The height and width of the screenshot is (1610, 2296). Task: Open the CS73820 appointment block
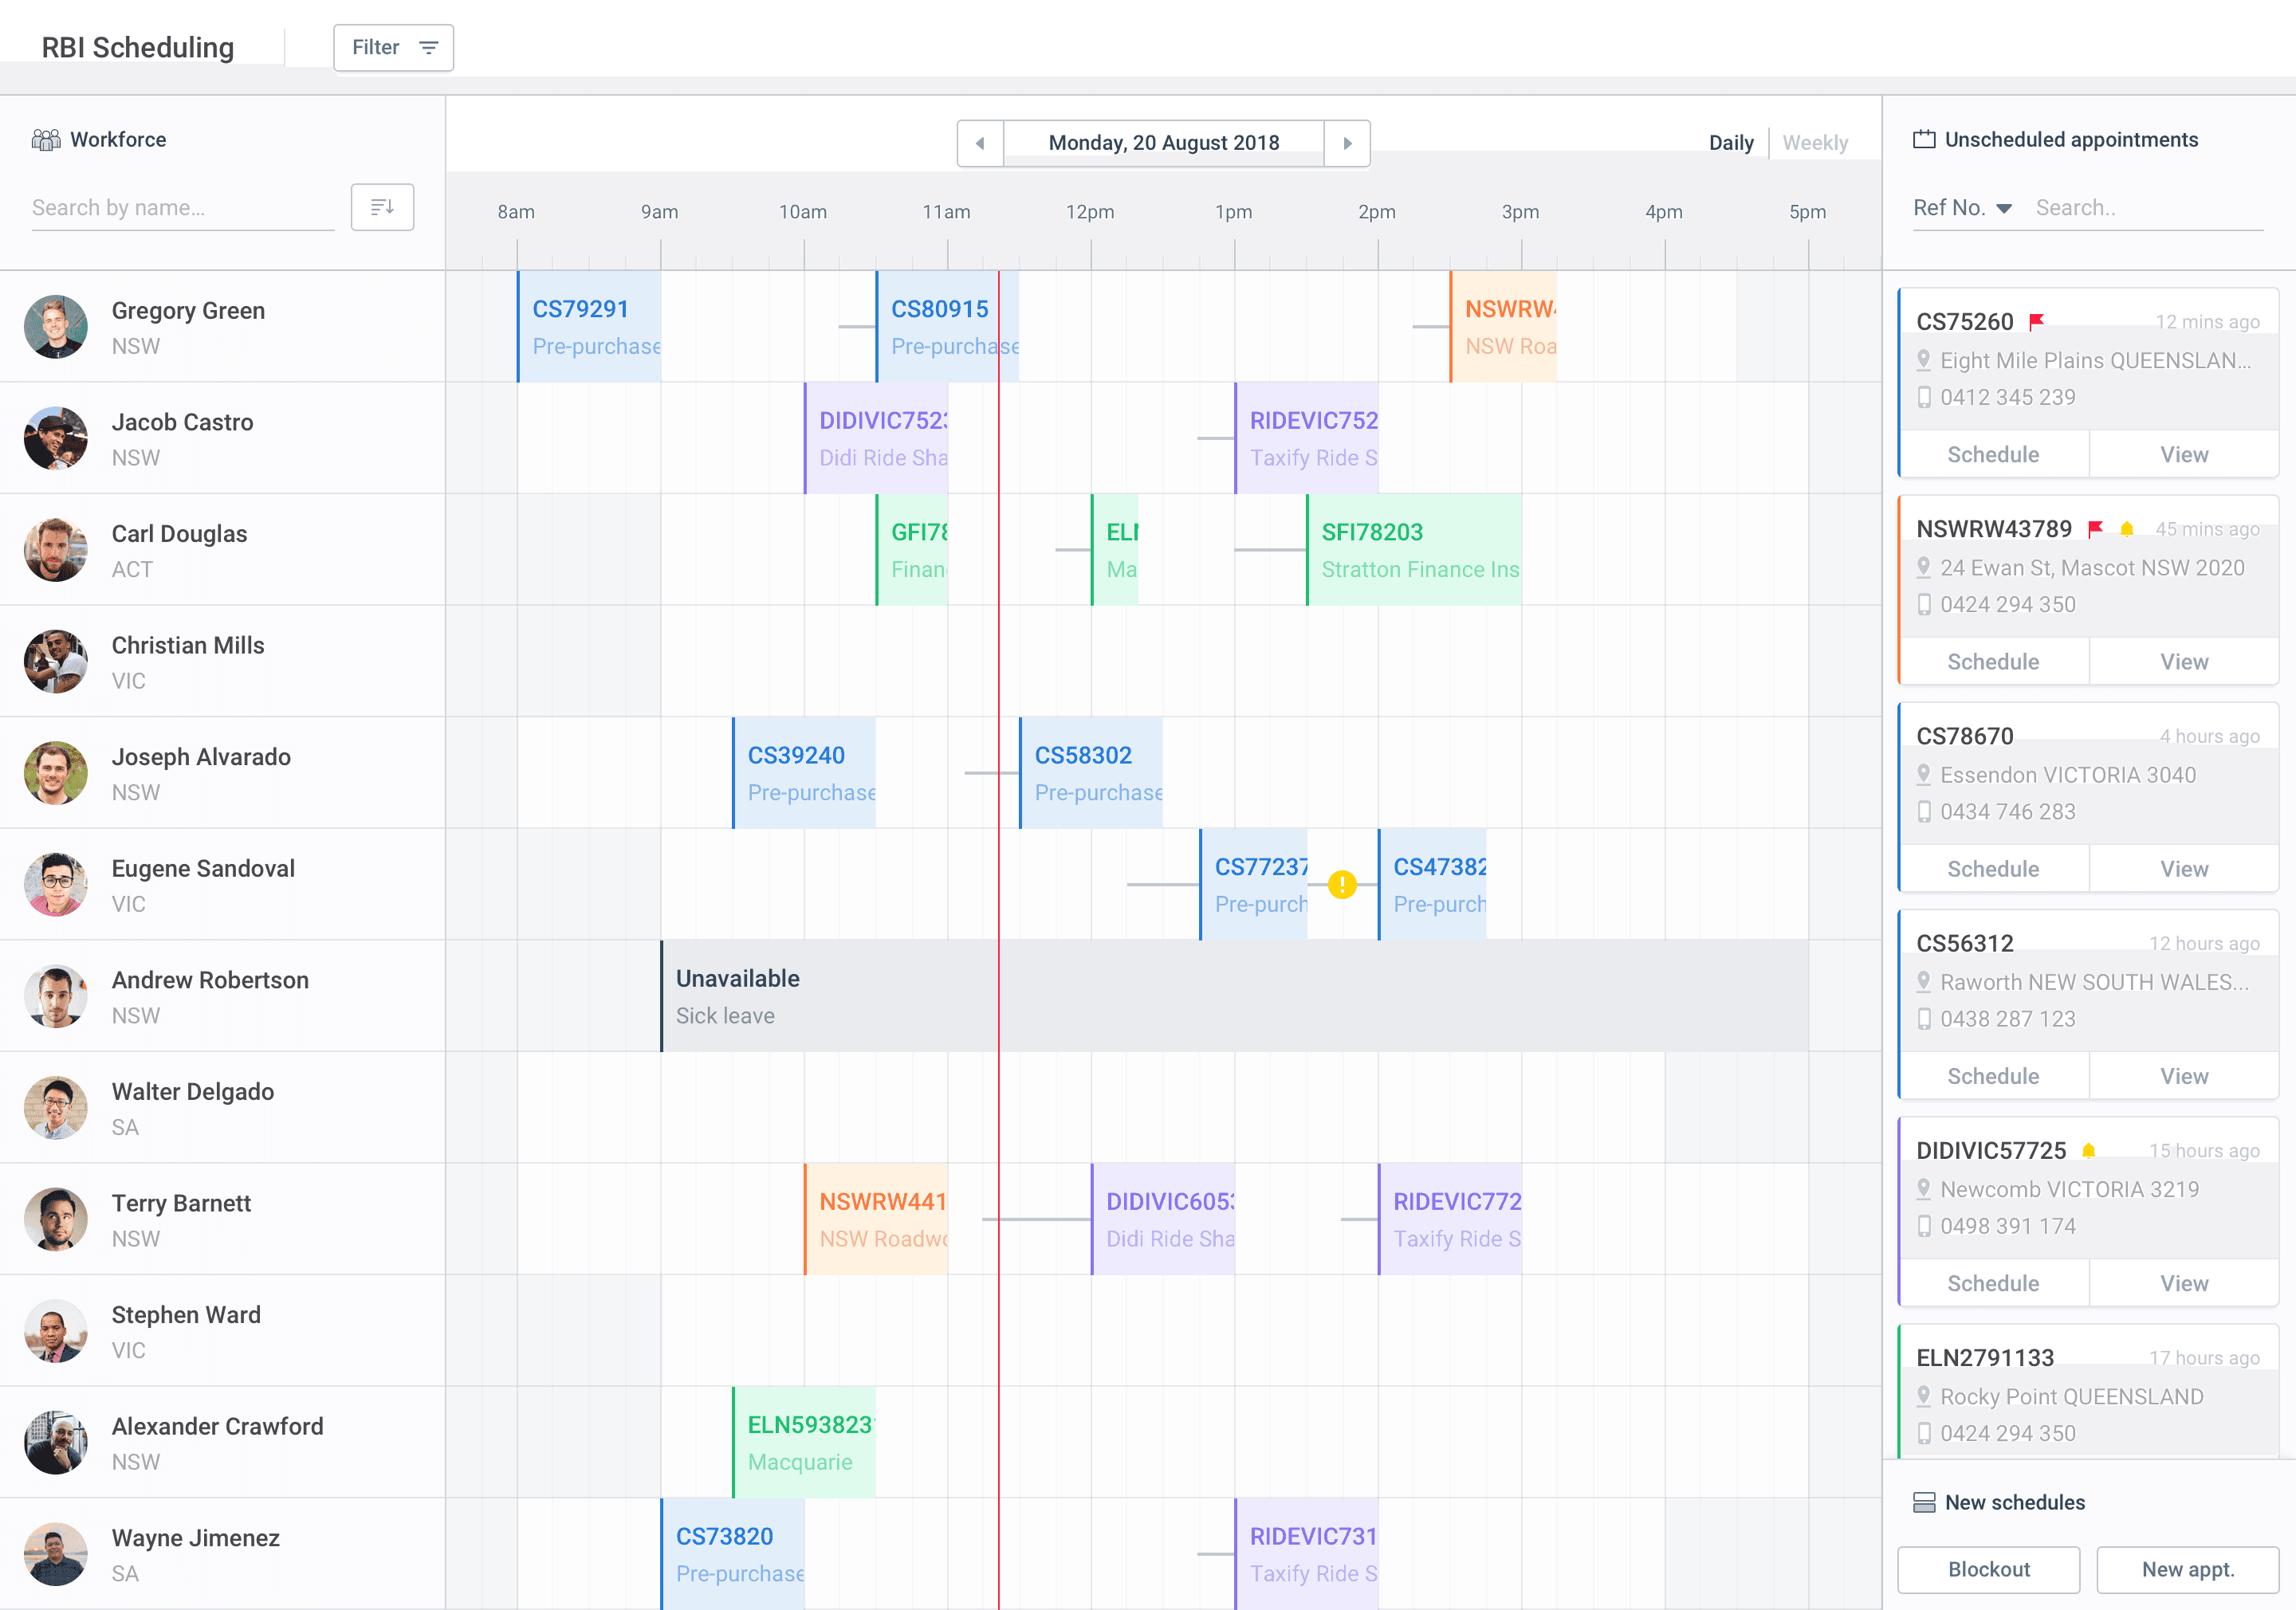click(732, 1554)
